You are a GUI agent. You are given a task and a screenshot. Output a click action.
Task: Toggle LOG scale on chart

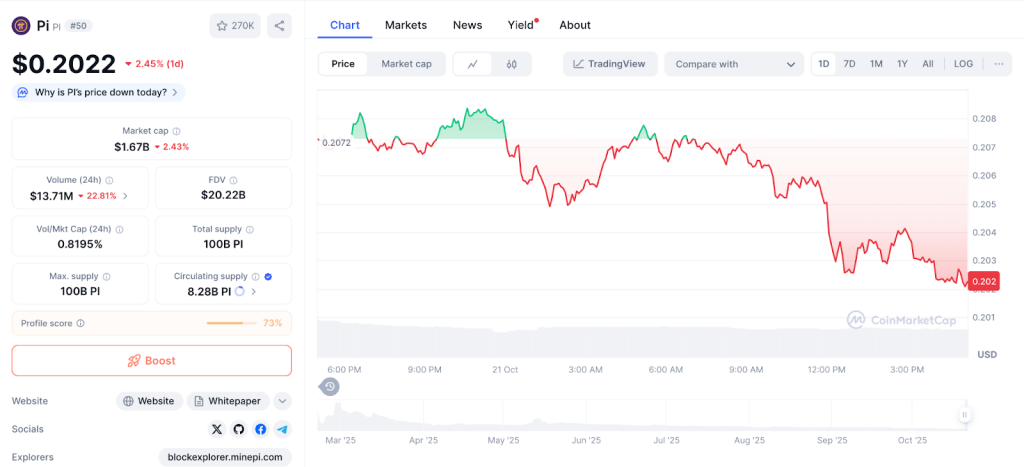click(x=963, y=64)
